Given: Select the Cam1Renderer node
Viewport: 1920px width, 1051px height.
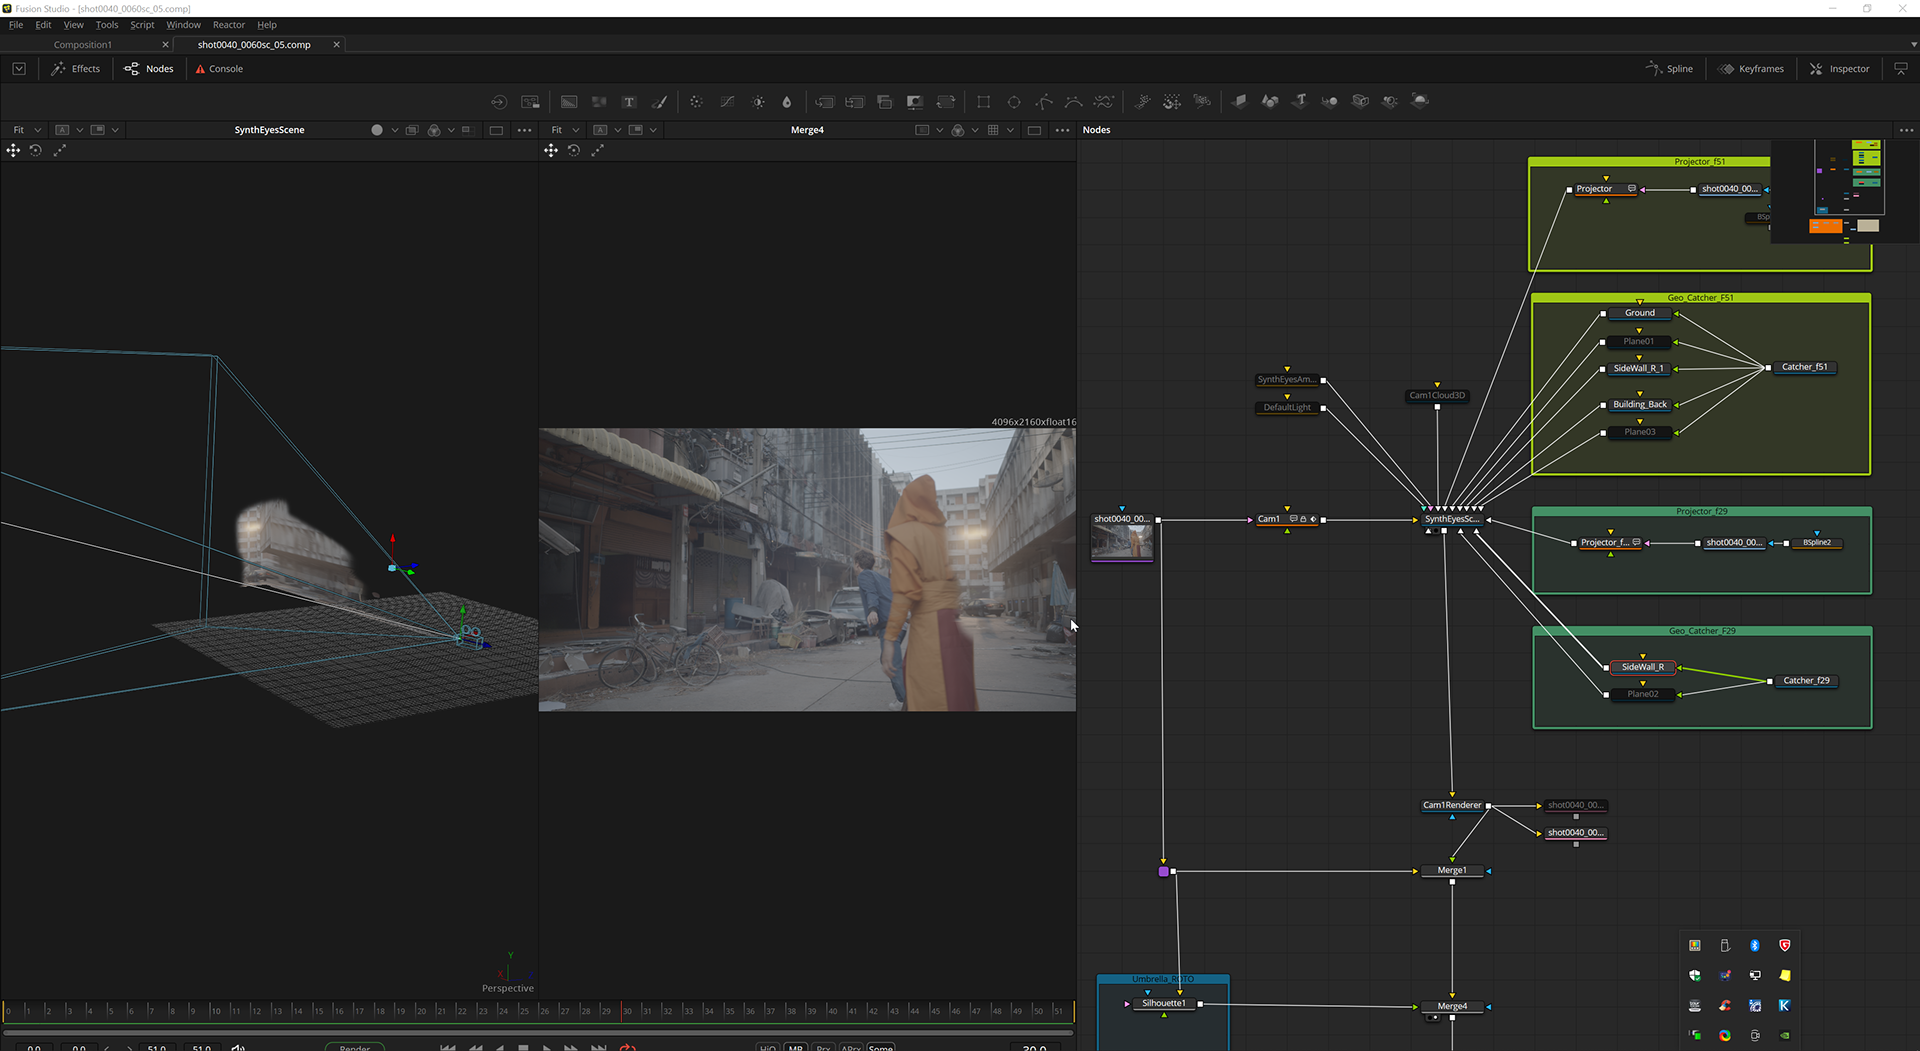Looking at the screenshot, I should coord(1452,805).
